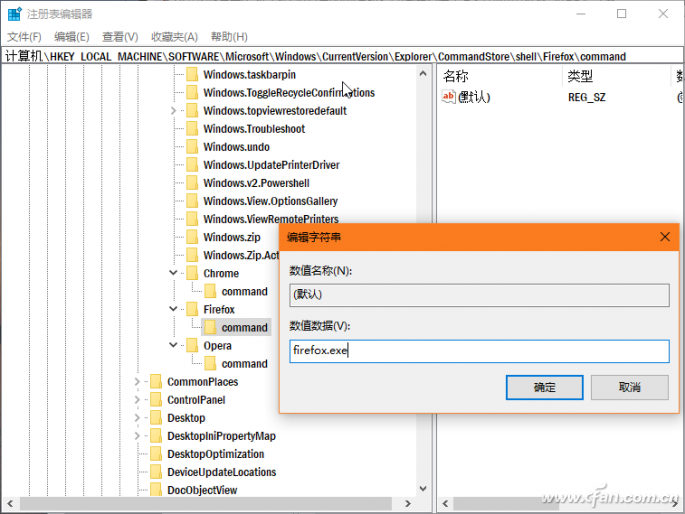This screenshot has height=514, width=685.
Task: Click the ControlPanel folder icon
Action: click(x=156, y=400)
